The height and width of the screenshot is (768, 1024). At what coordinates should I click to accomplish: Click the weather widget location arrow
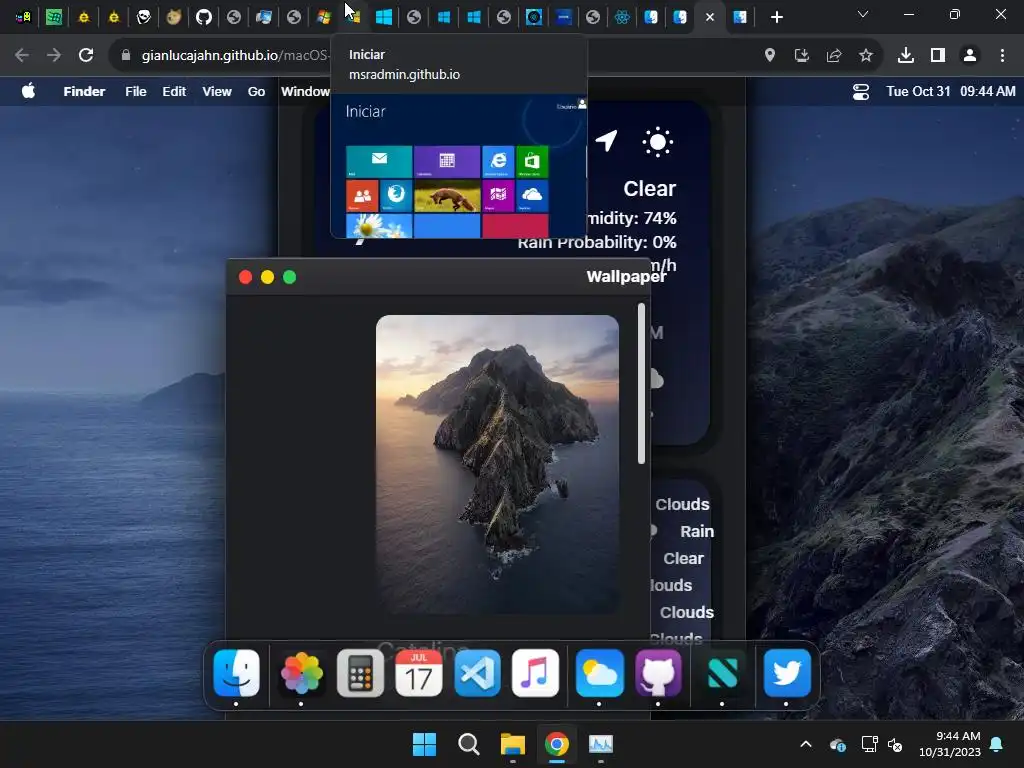pyautogui.click(x=607, y=140)
